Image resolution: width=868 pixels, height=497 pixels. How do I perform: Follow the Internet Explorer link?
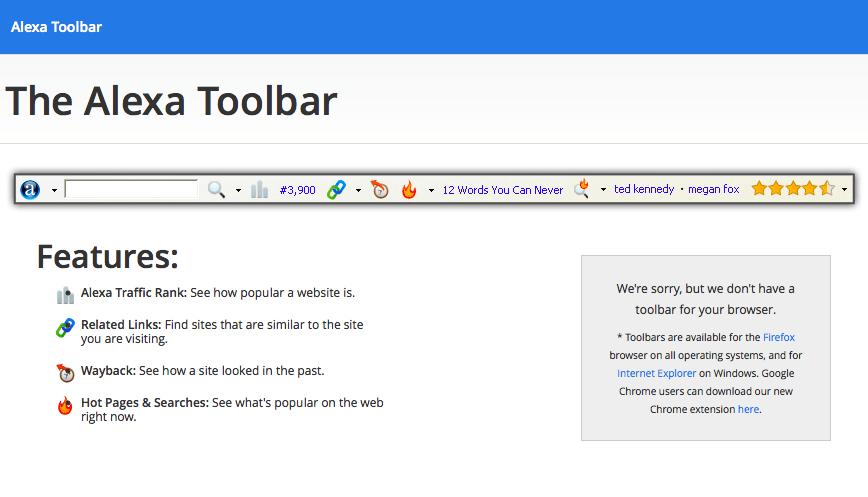pos(657,373)
